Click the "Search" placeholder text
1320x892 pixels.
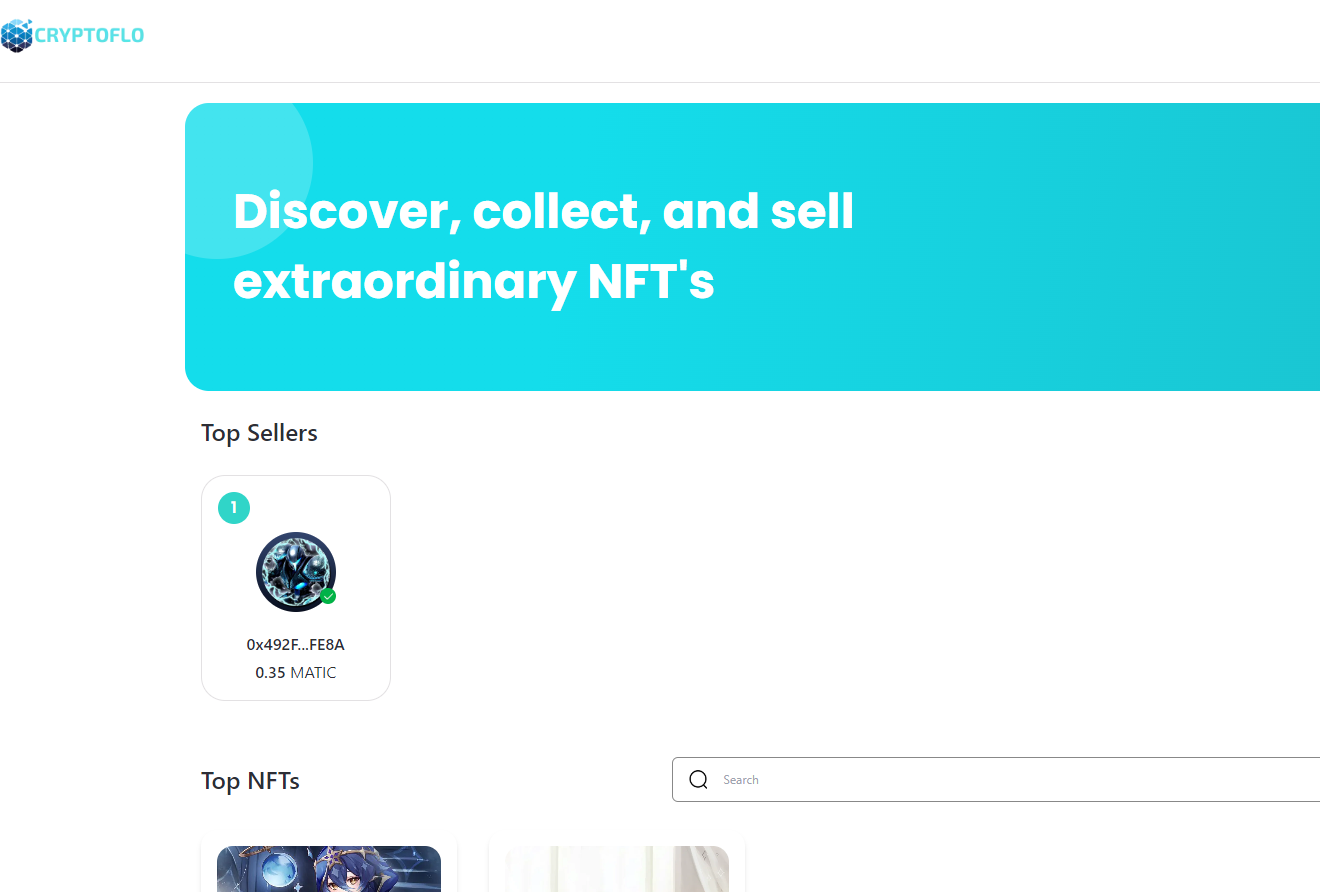coord(741,780)
